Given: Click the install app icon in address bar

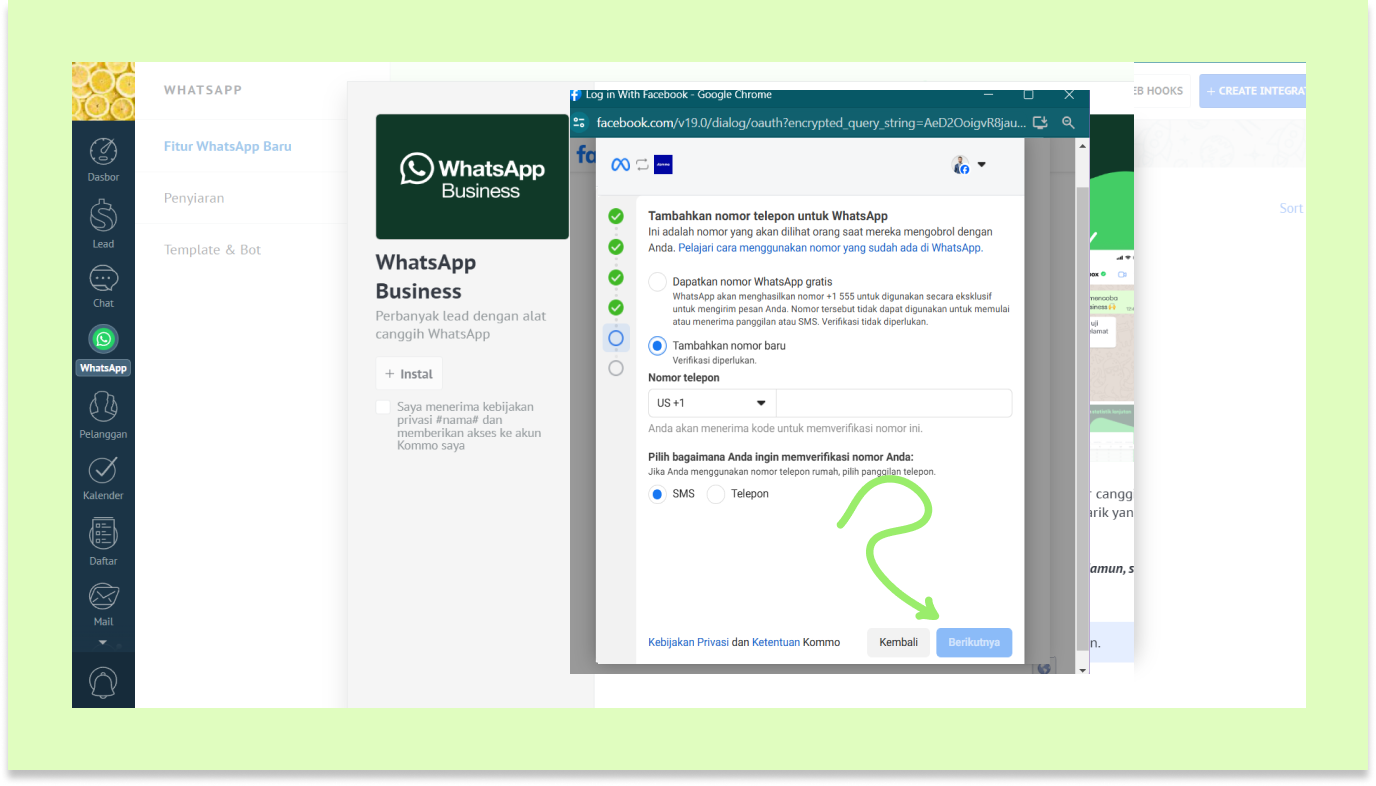Looking at the screenshot, I should click(1040, 122).
